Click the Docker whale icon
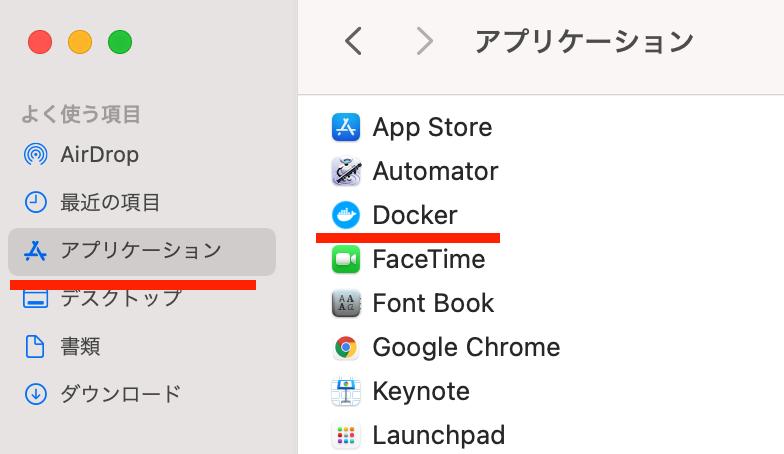The image size is (784, 454). point(346,215)
